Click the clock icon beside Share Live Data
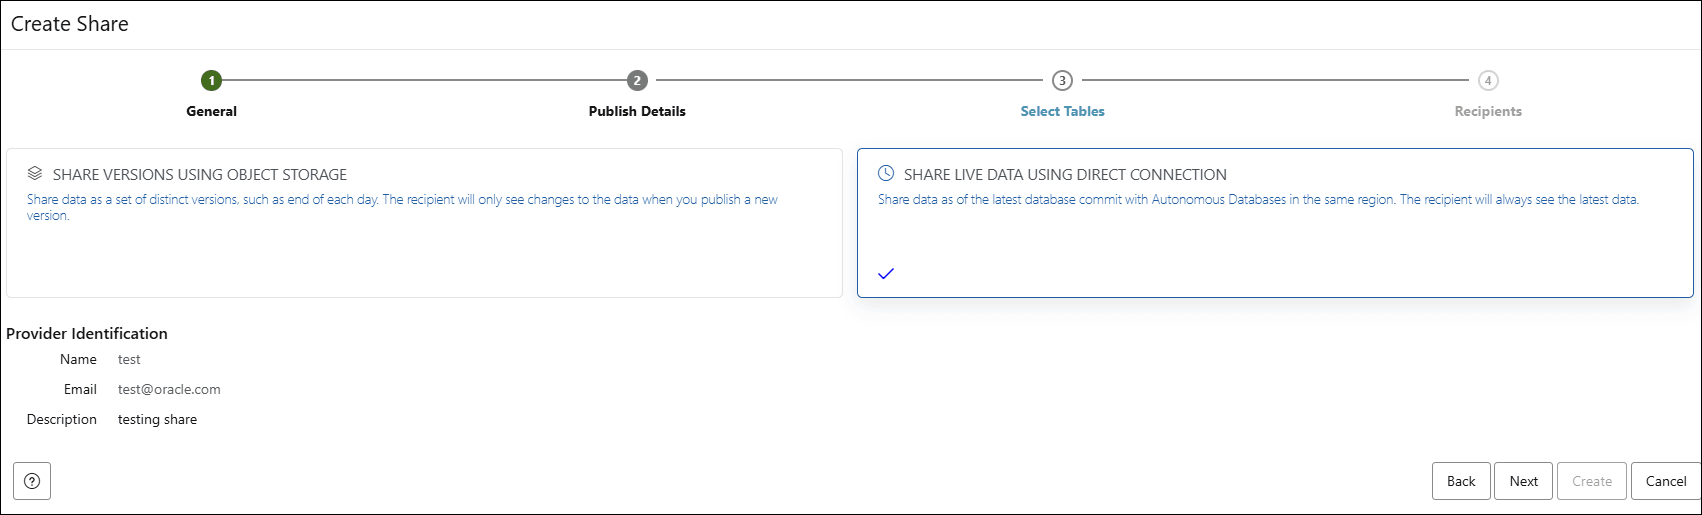The height and width of the screenshot is (515, 1702). 886,173
